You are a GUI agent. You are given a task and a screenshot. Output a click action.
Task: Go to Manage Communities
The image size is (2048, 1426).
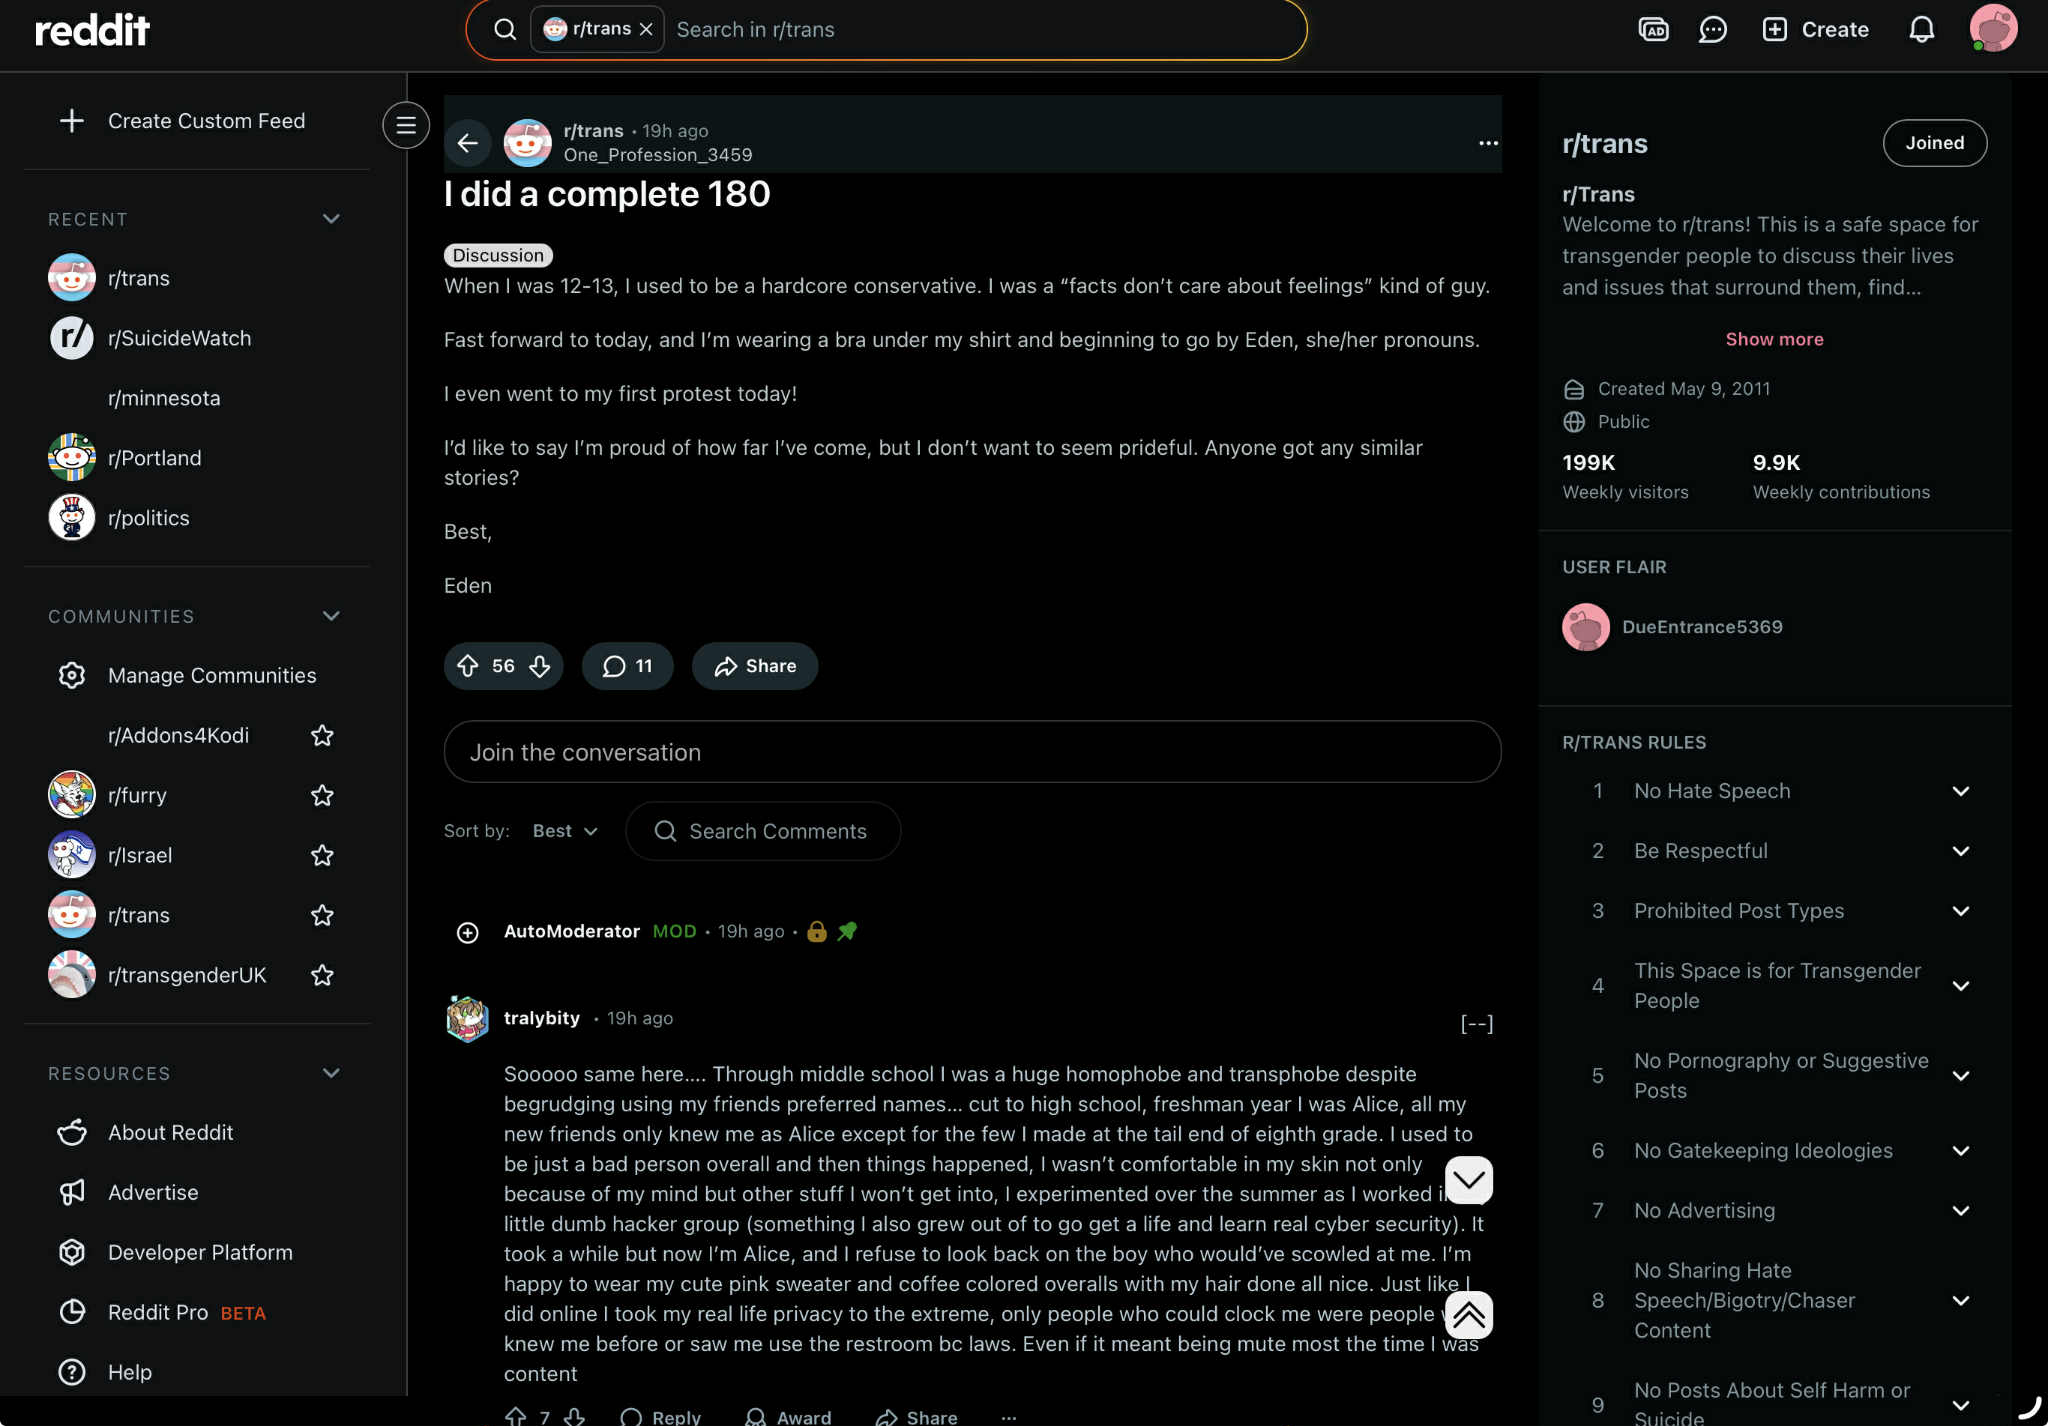click(212, 676)
